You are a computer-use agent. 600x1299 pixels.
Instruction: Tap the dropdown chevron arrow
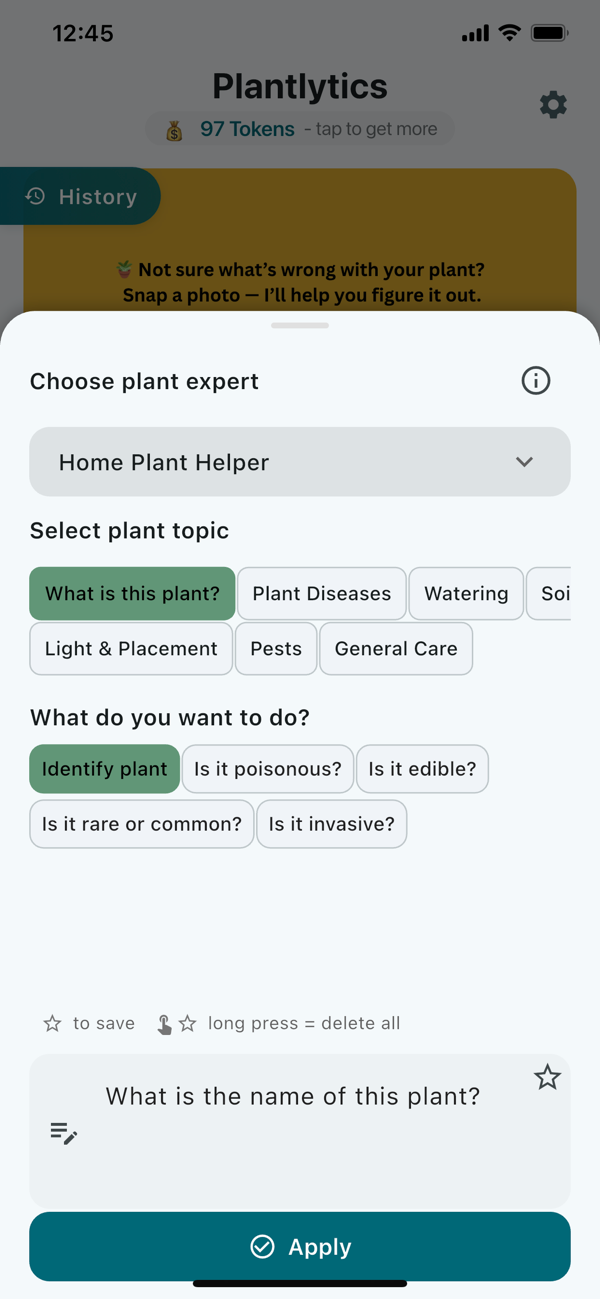(x=524, y=462)
